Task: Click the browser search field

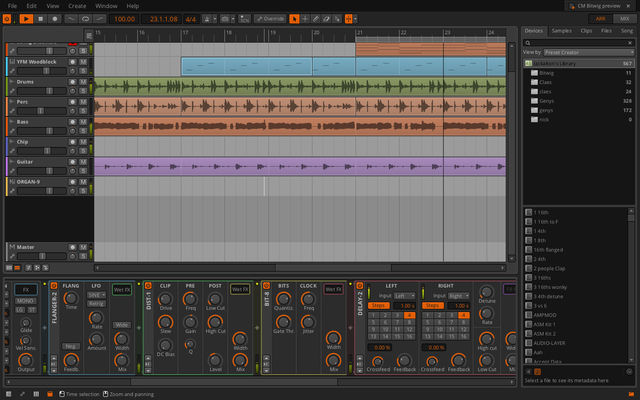Action: coord(578,42)
